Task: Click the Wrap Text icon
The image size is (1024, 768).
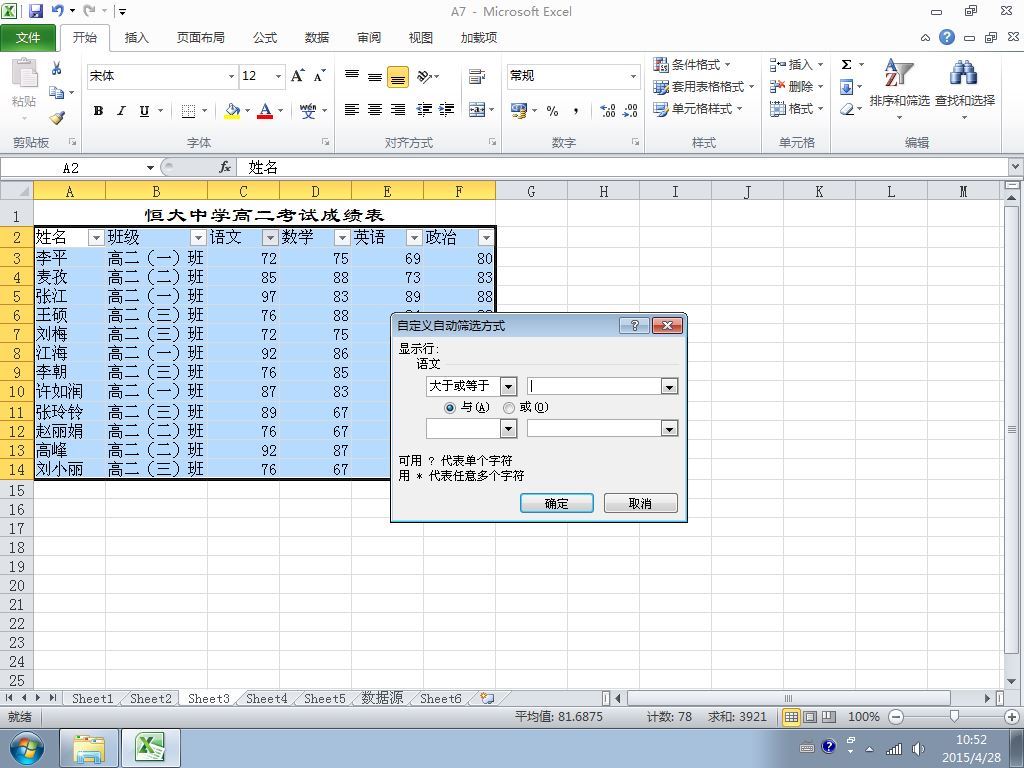Action: pyautogui.click(x=477, y=76)
